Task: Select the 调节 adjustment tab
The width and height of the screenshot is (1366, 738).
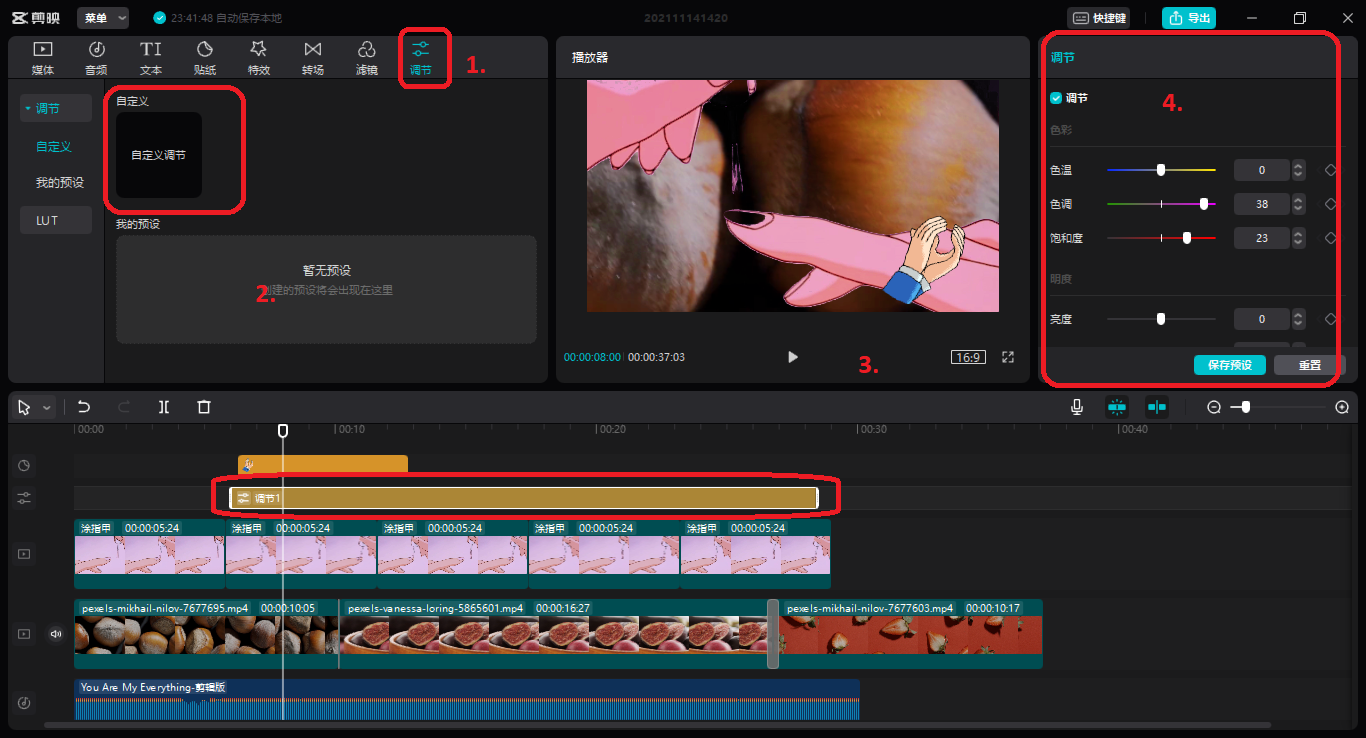Action: (x=421, y=58)
